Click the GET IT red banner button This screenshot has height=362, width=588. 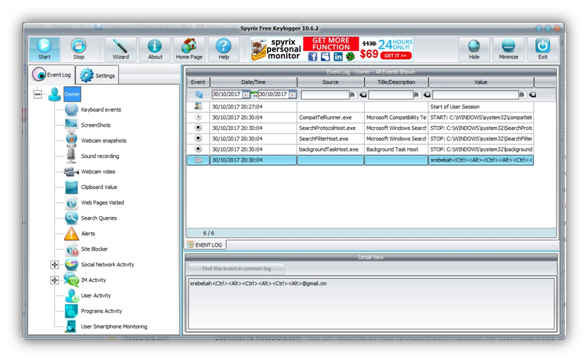[395, 56]
